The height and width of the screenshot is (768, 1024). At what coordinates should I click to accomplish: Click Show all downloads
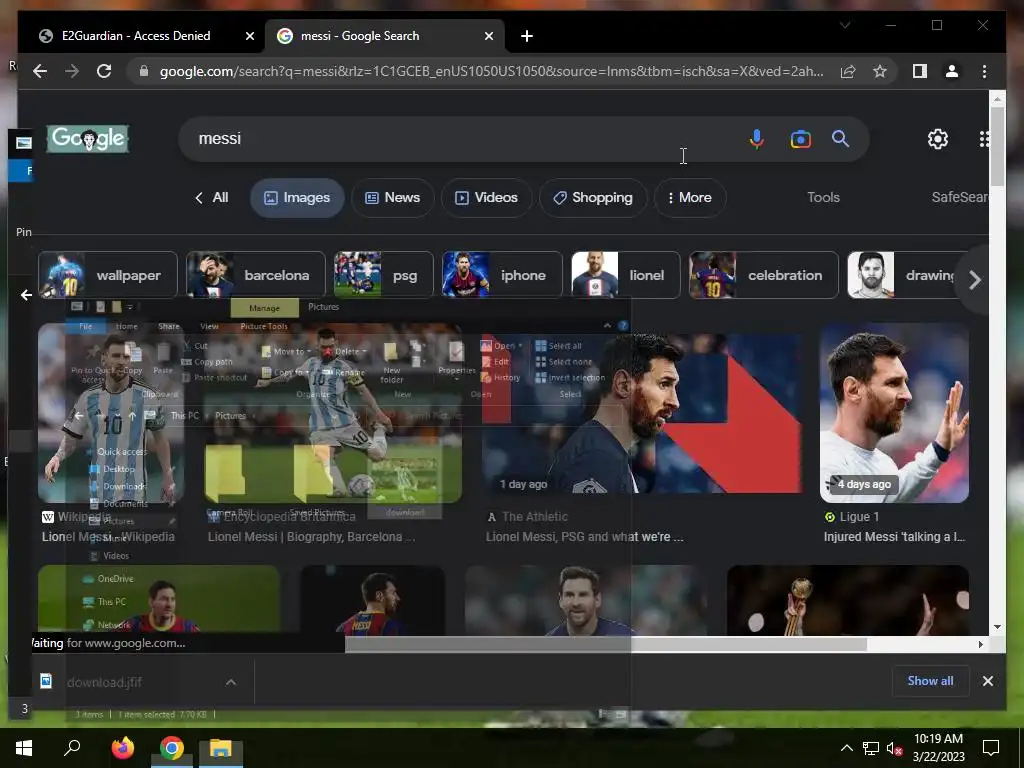point(930,680)
